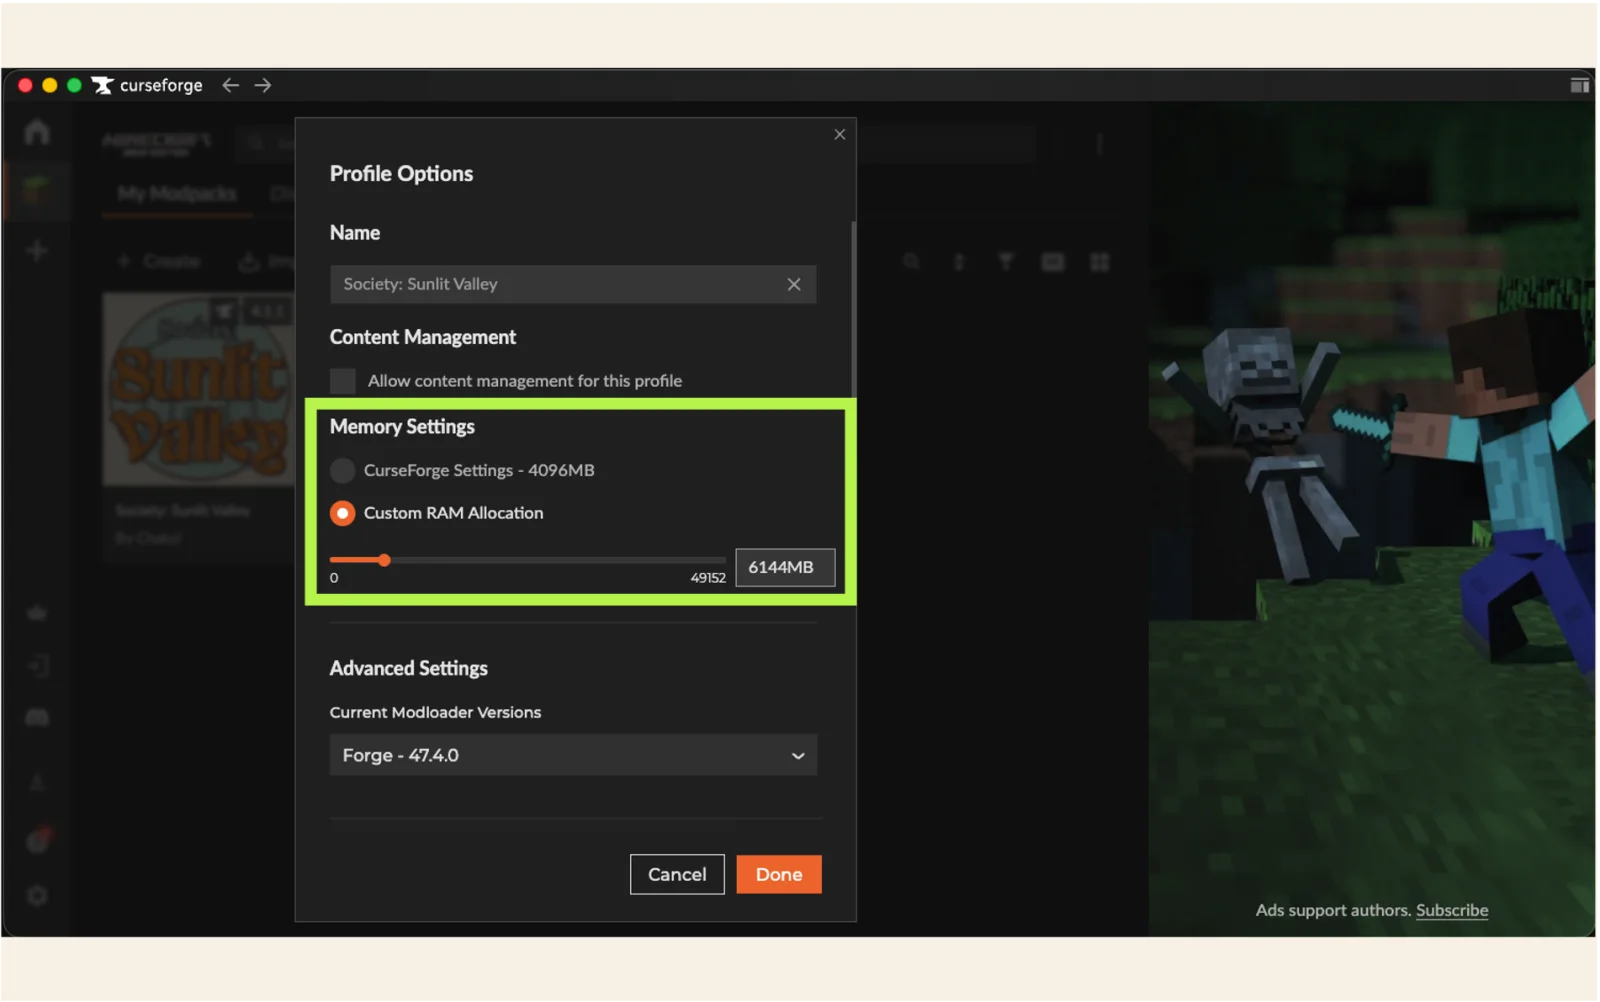
Task: Click the dialog vertical scrollbar
Action: (853, 308)
